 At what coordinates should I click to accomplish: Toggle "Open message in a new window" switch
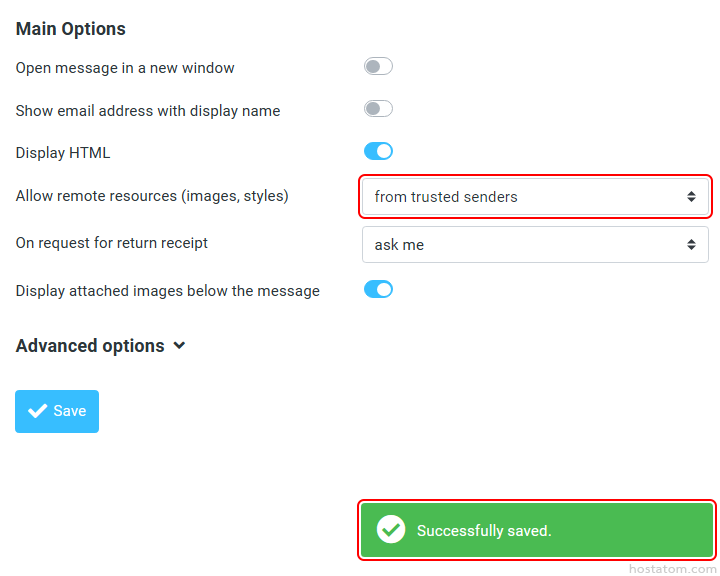pos(378,67)
